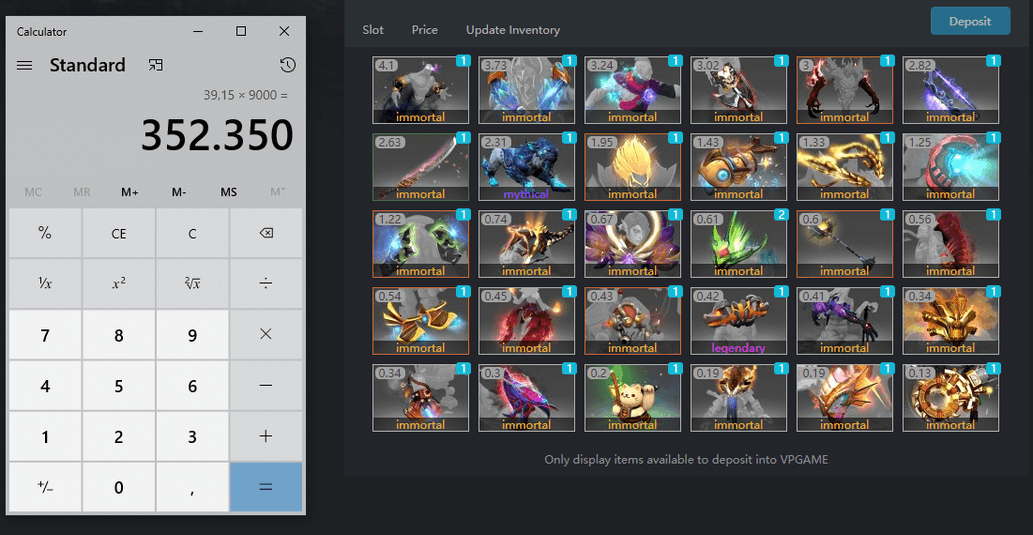Click digit 3 on Calculator
The height and width of the screenshot is (535, 1033).
[192, 436]
